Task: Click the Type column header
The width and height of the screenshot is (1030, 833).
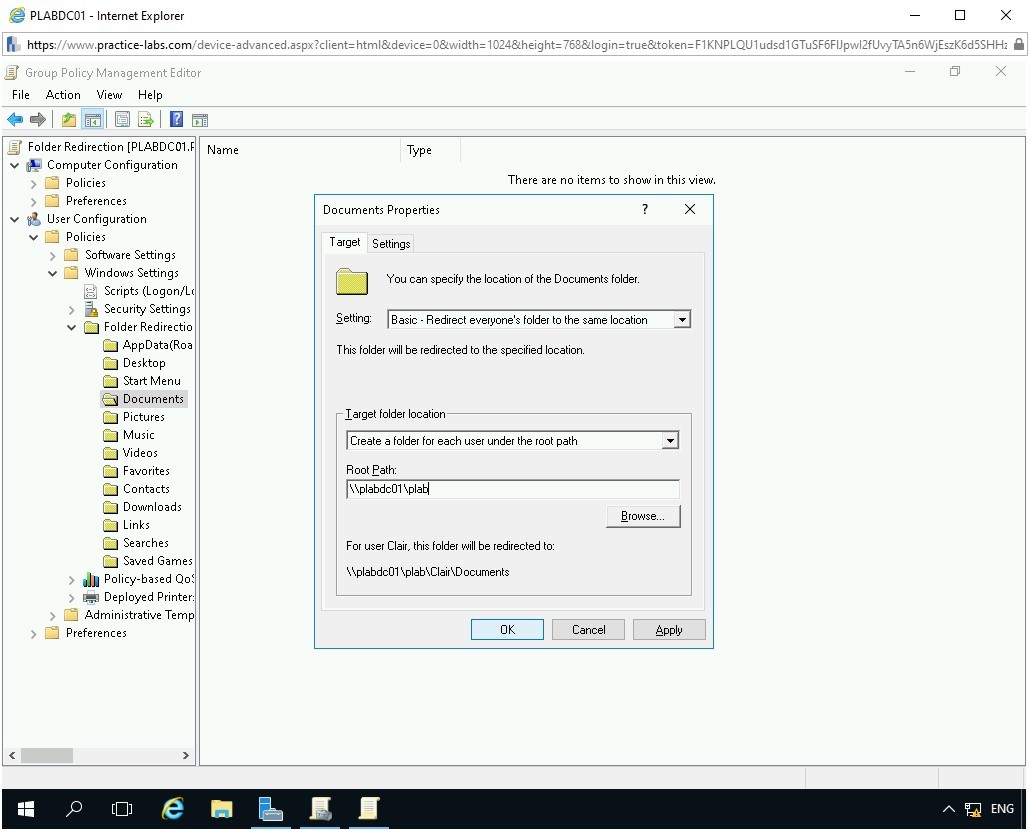Action: click(x=430, y=150)
